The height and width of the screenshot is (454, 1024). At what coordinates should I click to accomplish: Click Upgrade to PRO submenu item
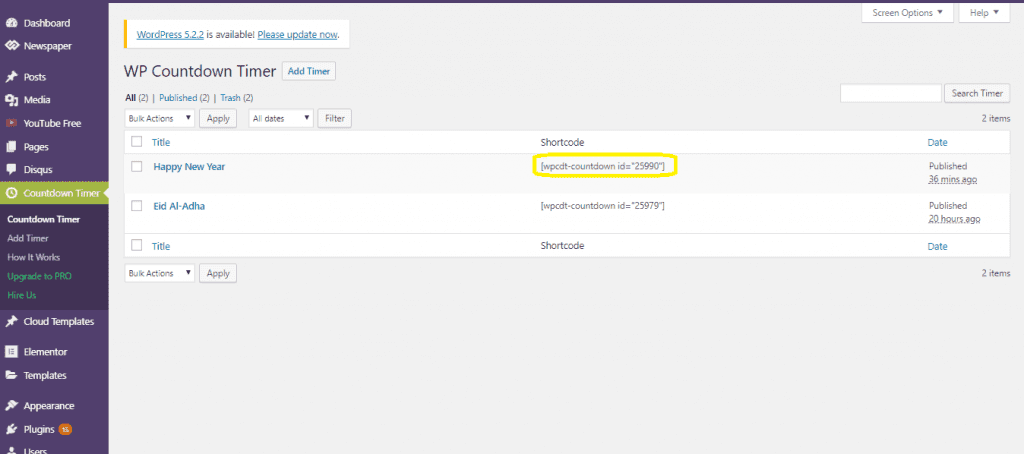[x=39, y=276]
